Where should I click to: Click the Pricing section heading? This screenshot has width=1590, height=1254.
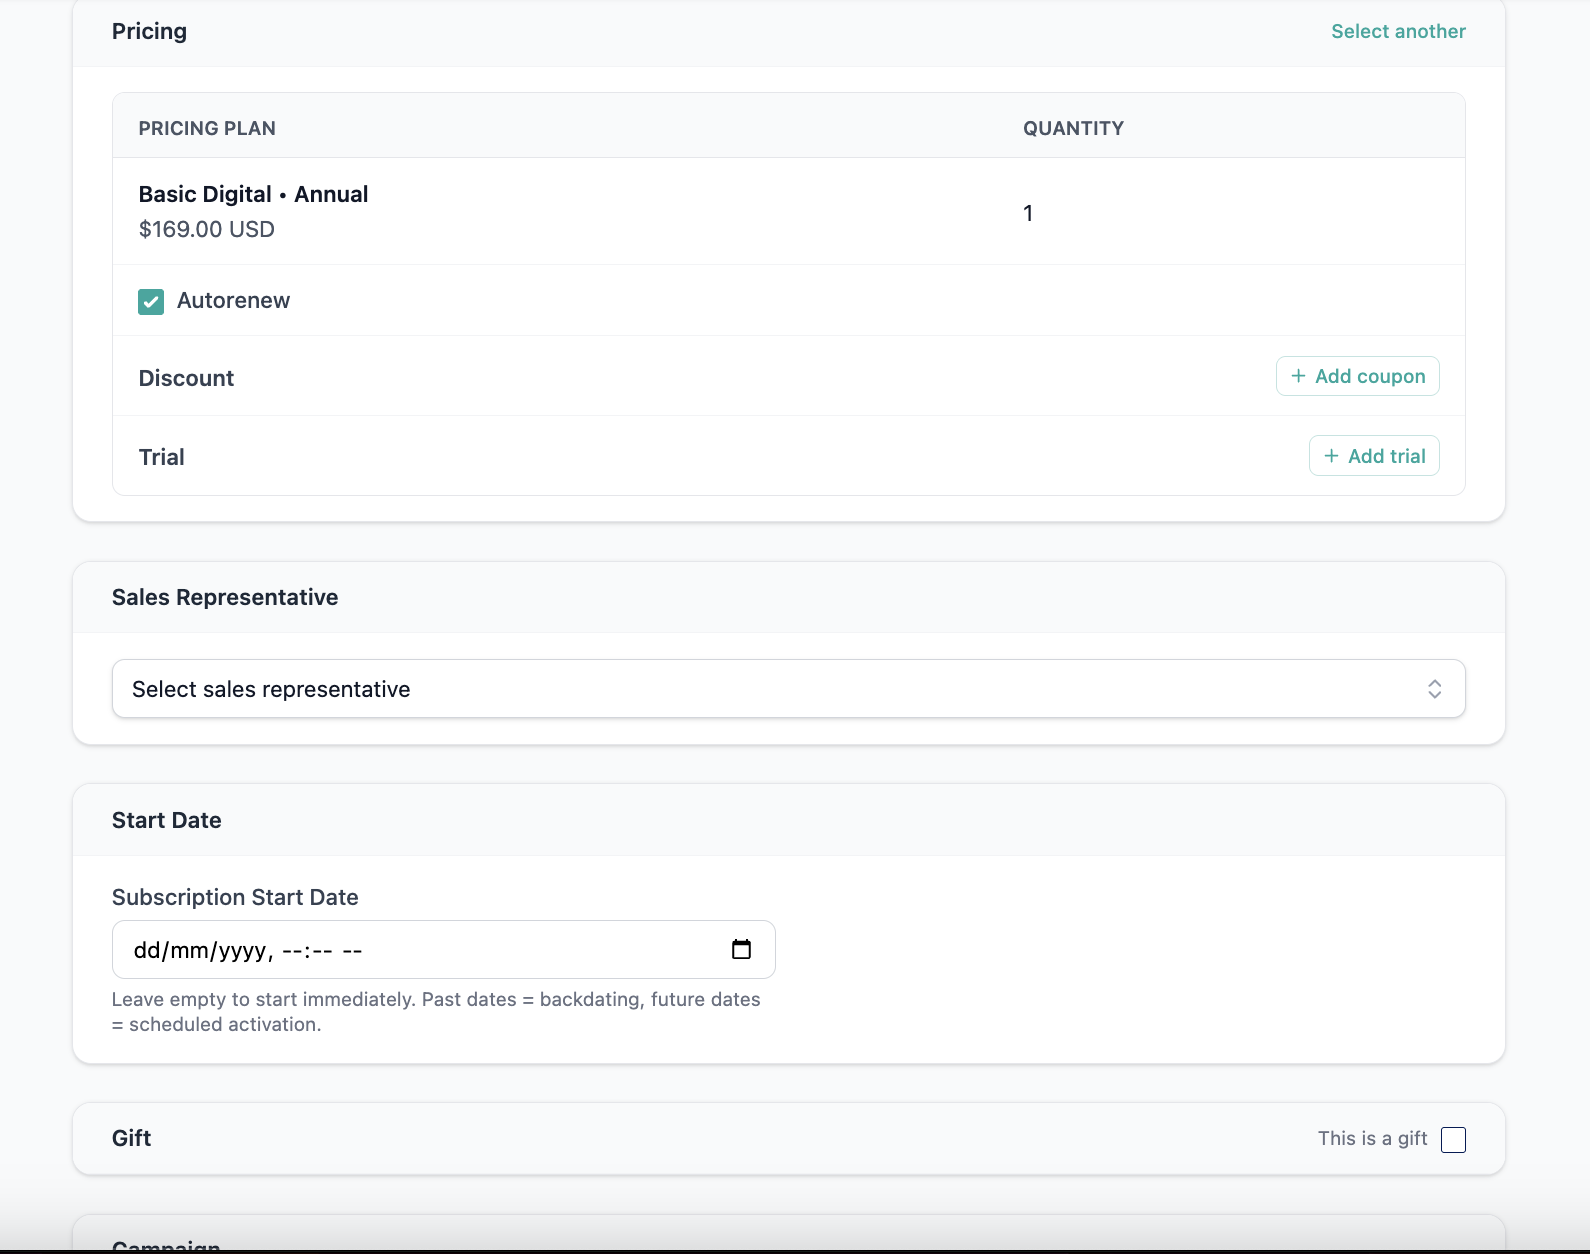[149, 31]
